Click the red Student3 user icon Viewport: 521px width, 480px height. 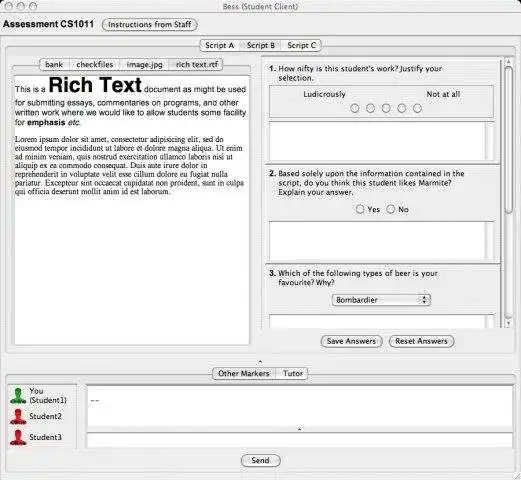(x=18, y=437)
